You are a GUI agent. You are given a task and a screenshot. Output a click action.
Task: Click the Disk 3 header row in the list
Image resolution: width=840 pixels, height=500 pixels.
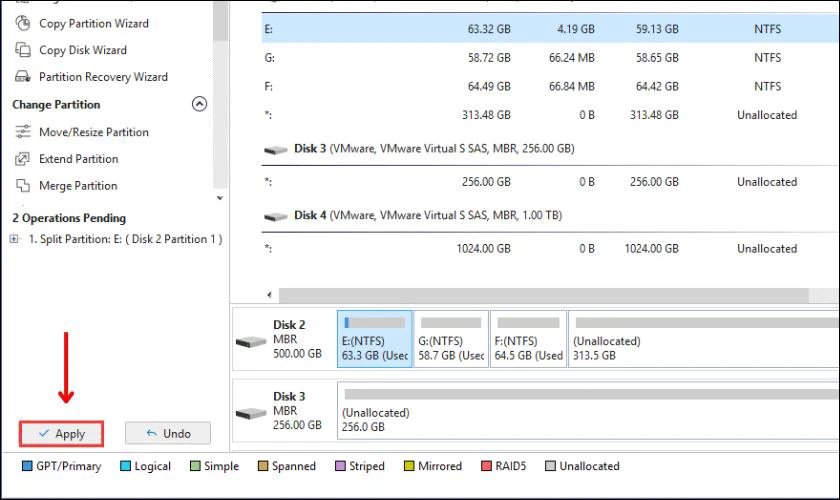[x=550, y=148]
